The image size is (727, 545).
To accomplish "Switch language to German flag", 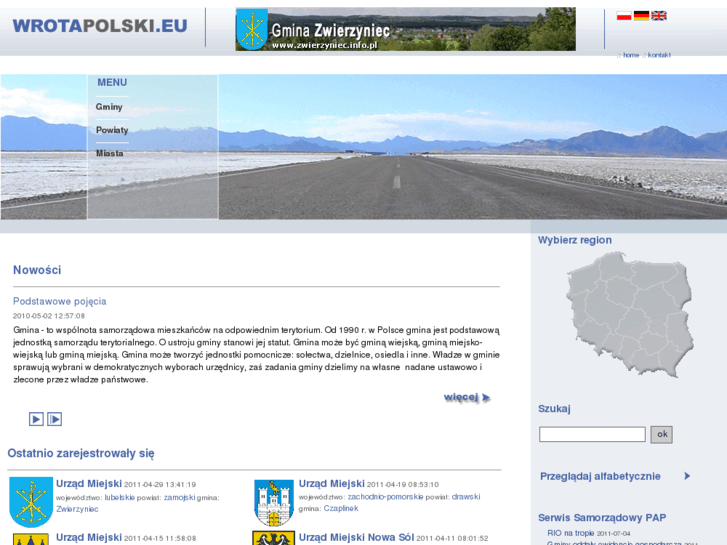I will [641, 16].
